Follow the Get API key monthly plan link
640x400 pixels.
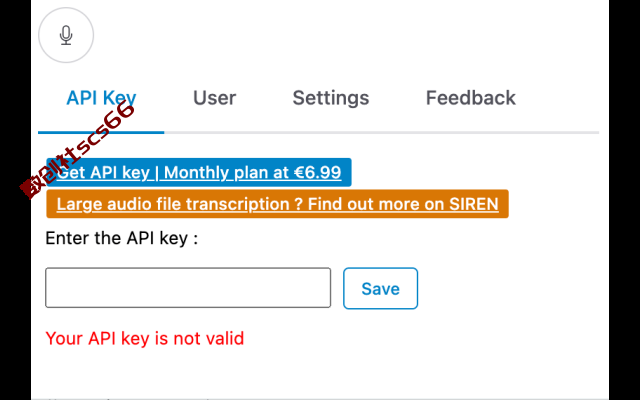pos(199,172)
